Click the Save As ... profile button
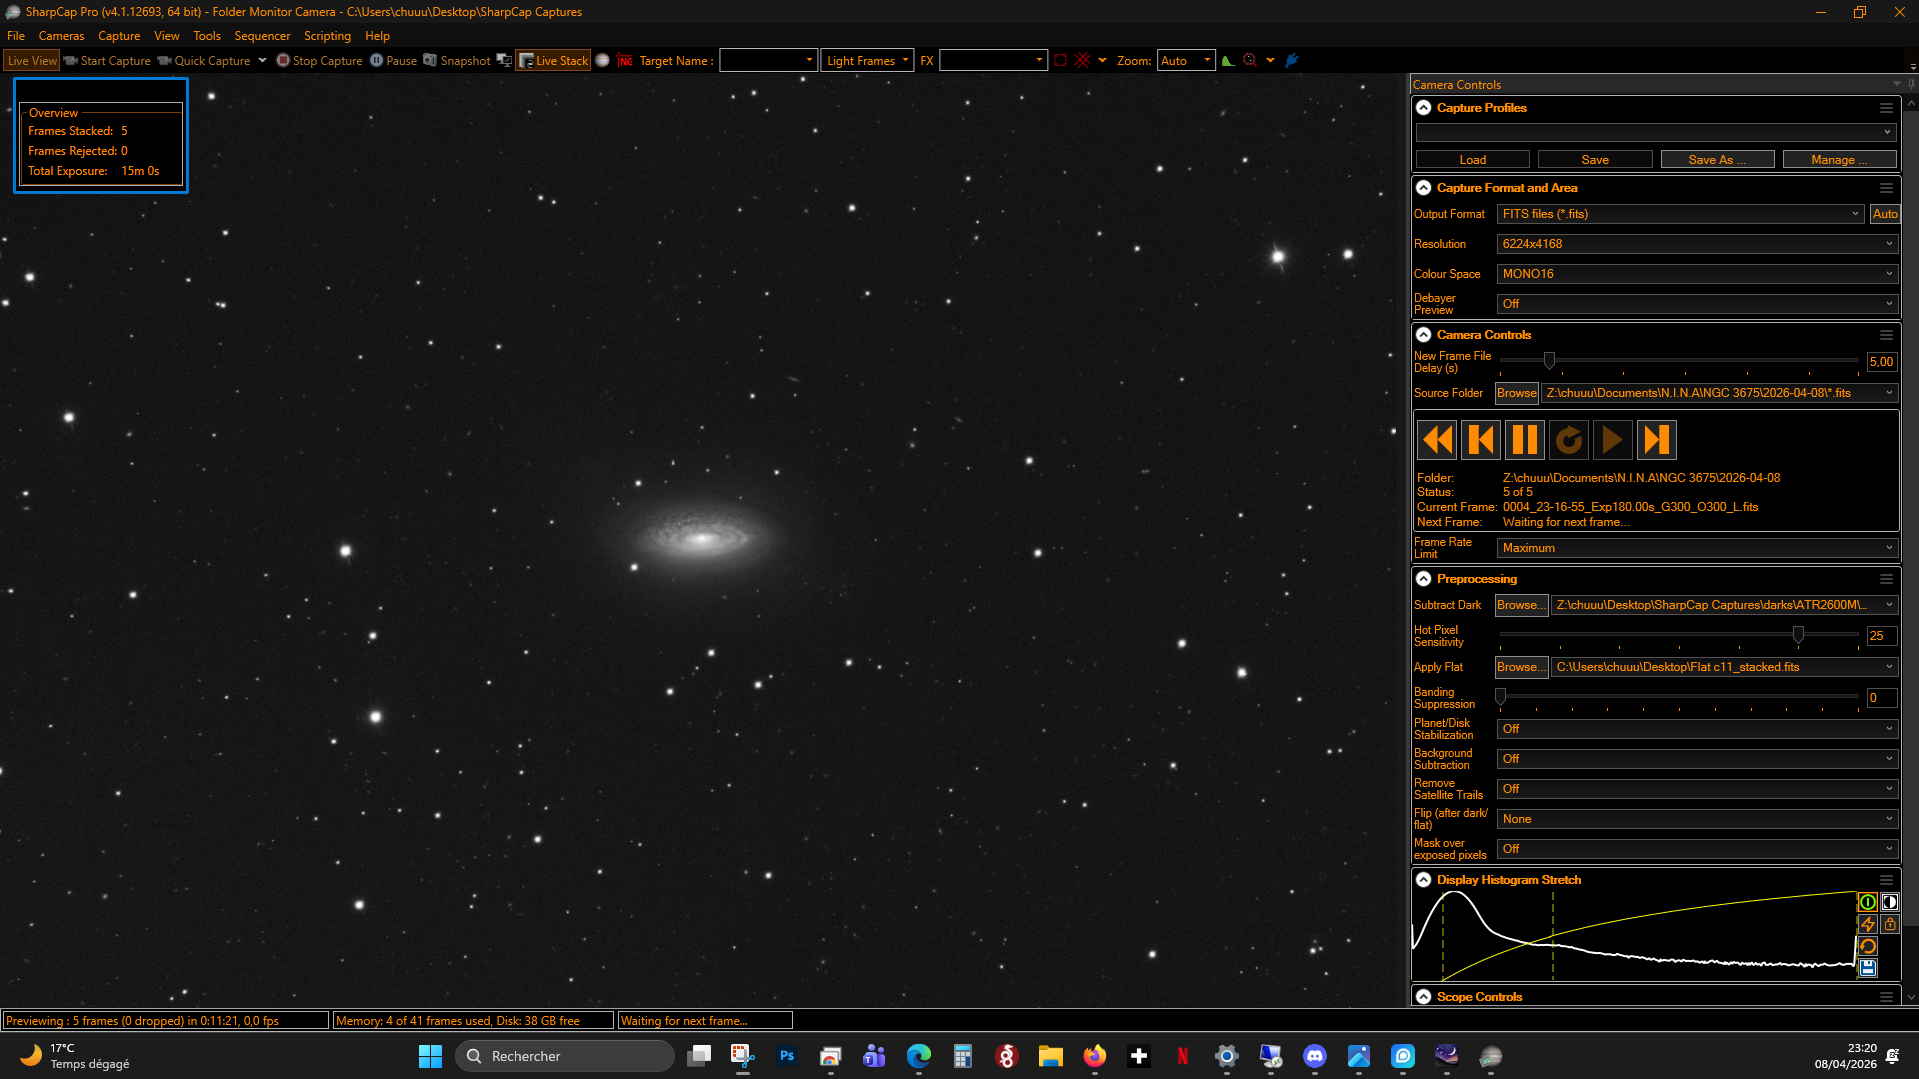 pyautogui.click(x=1717, y=160)
